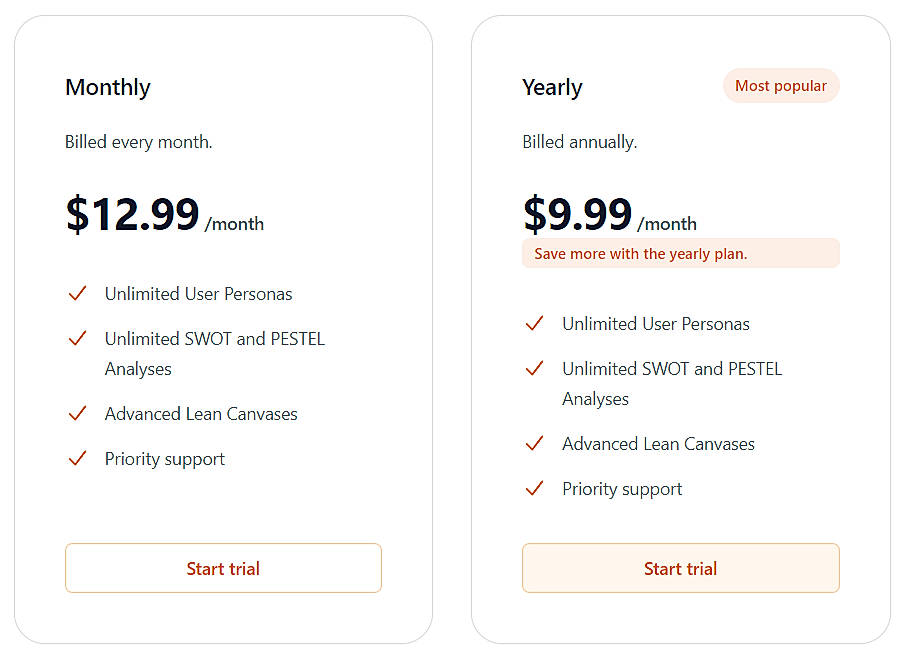Viewport: 906px width, 656px height.
Task: Start trial for the Monthly plan
Action: 223,568
